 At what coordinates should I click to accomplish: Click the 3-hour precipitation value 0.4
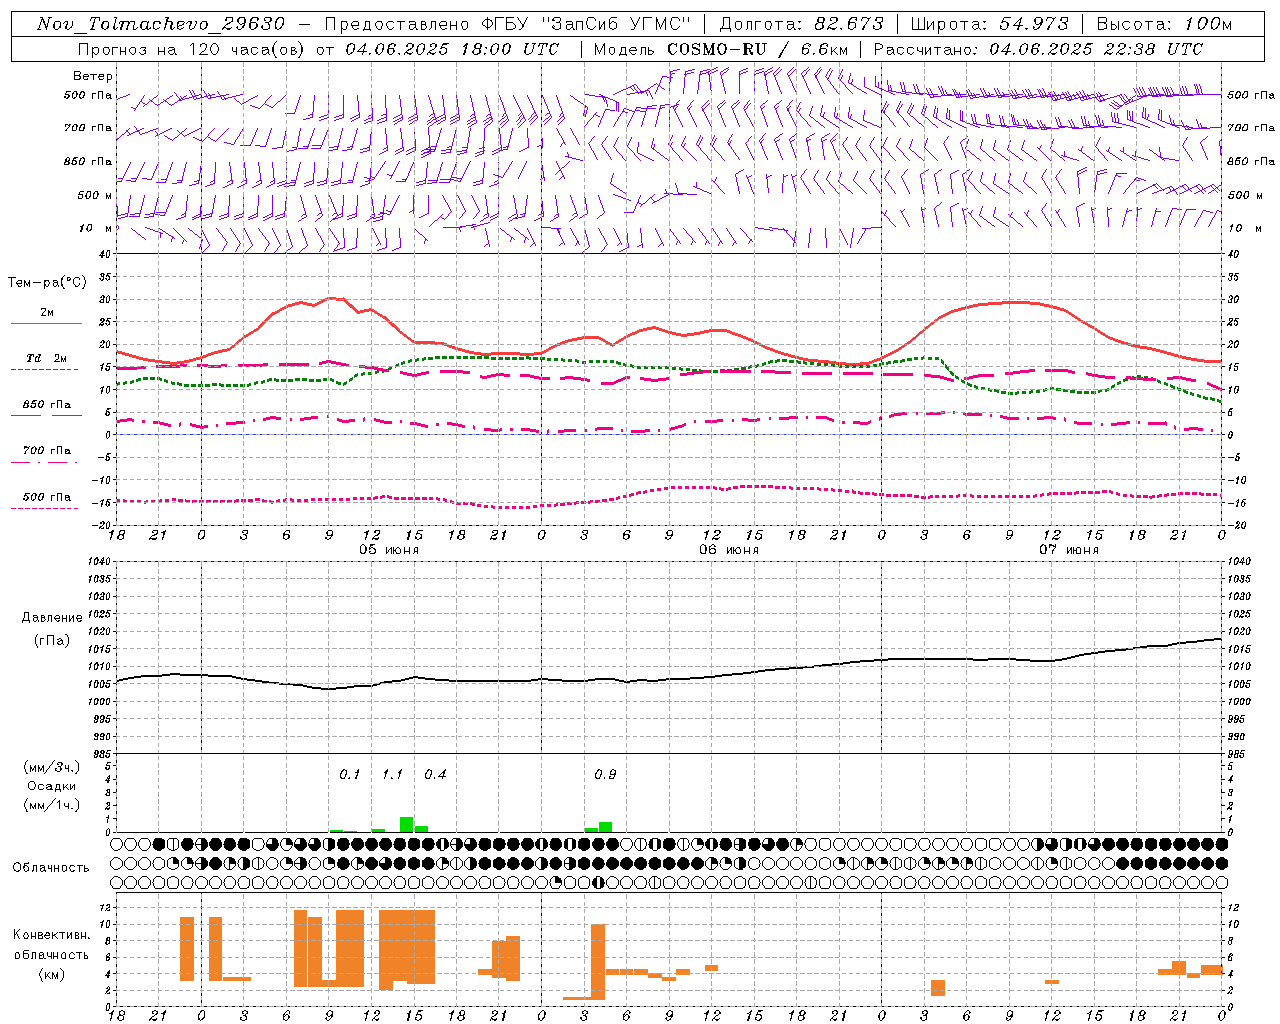(x=435, y=775)
